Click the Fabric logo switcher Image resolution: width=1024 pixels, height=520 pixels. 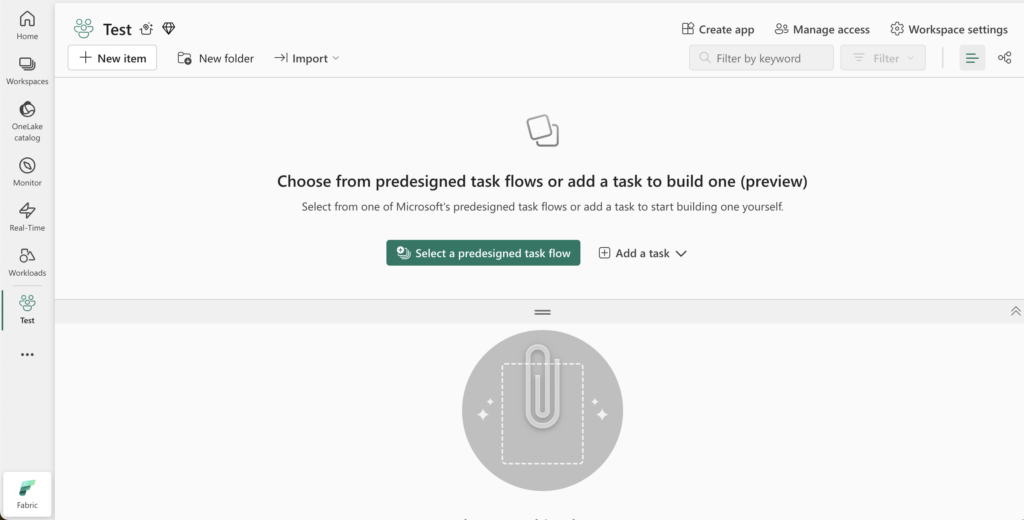tap(27, 495)
